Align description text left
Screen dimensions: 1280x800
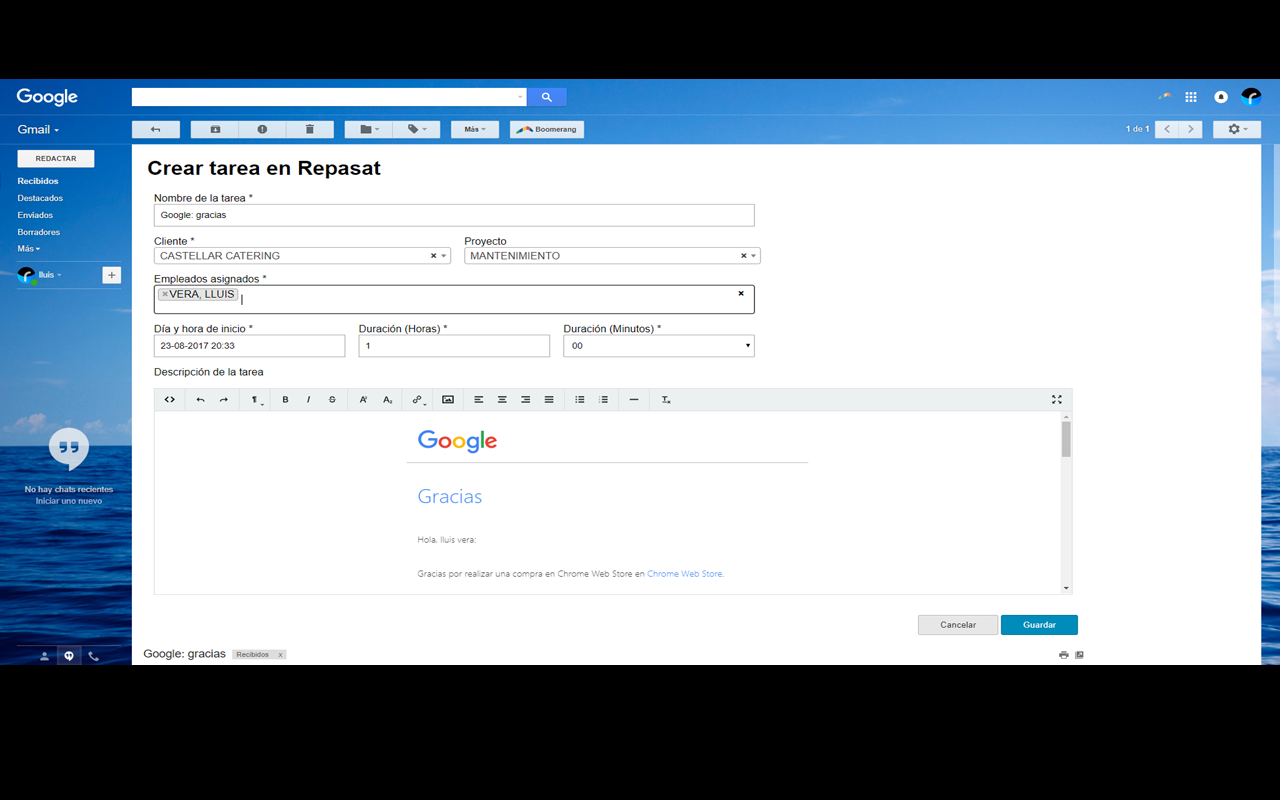(x=479, y=400)
